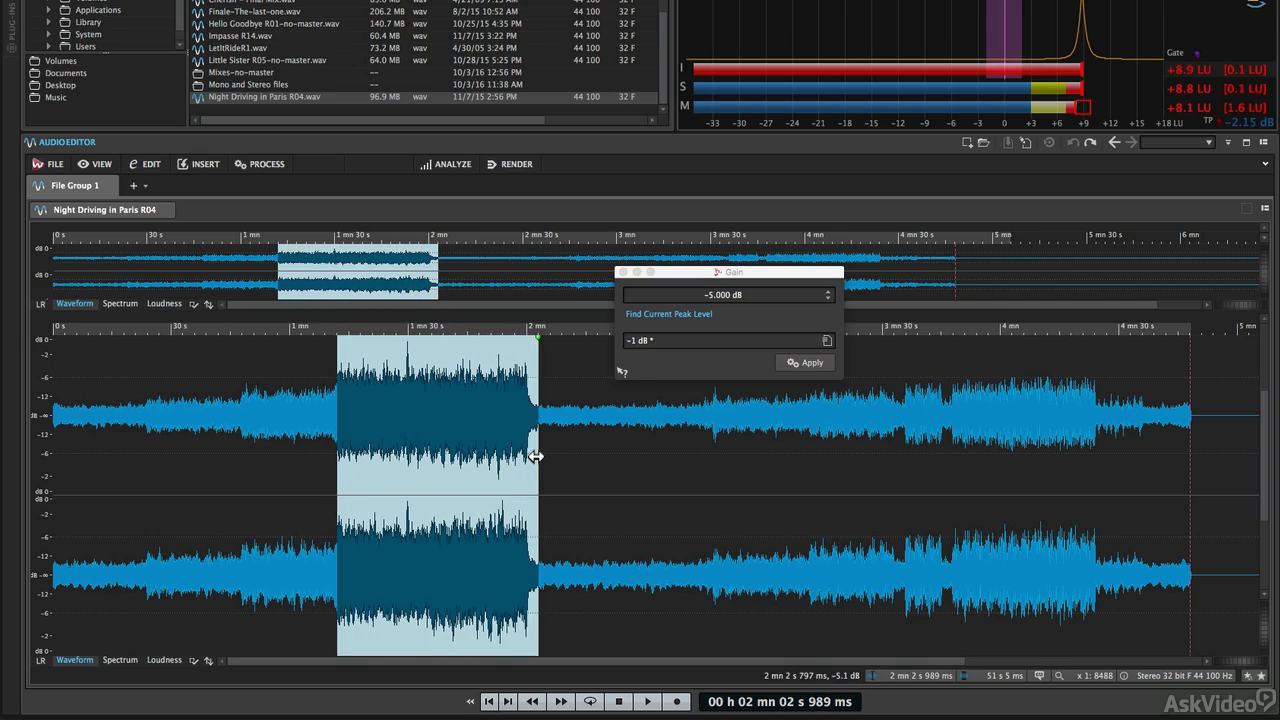Open the FILE tab in Audio Editor

(x=48, y=164)
